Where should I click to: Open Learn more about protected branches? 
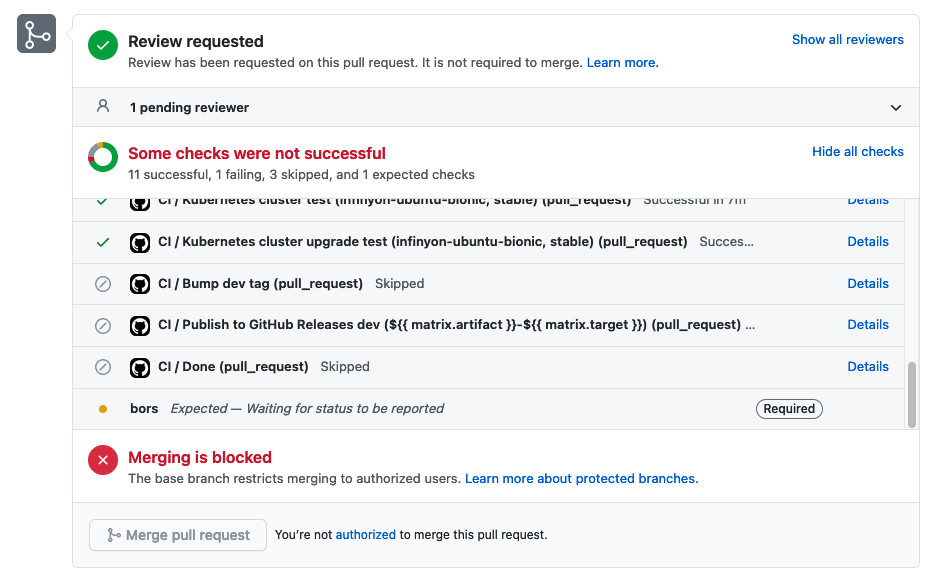pos(580,478)
